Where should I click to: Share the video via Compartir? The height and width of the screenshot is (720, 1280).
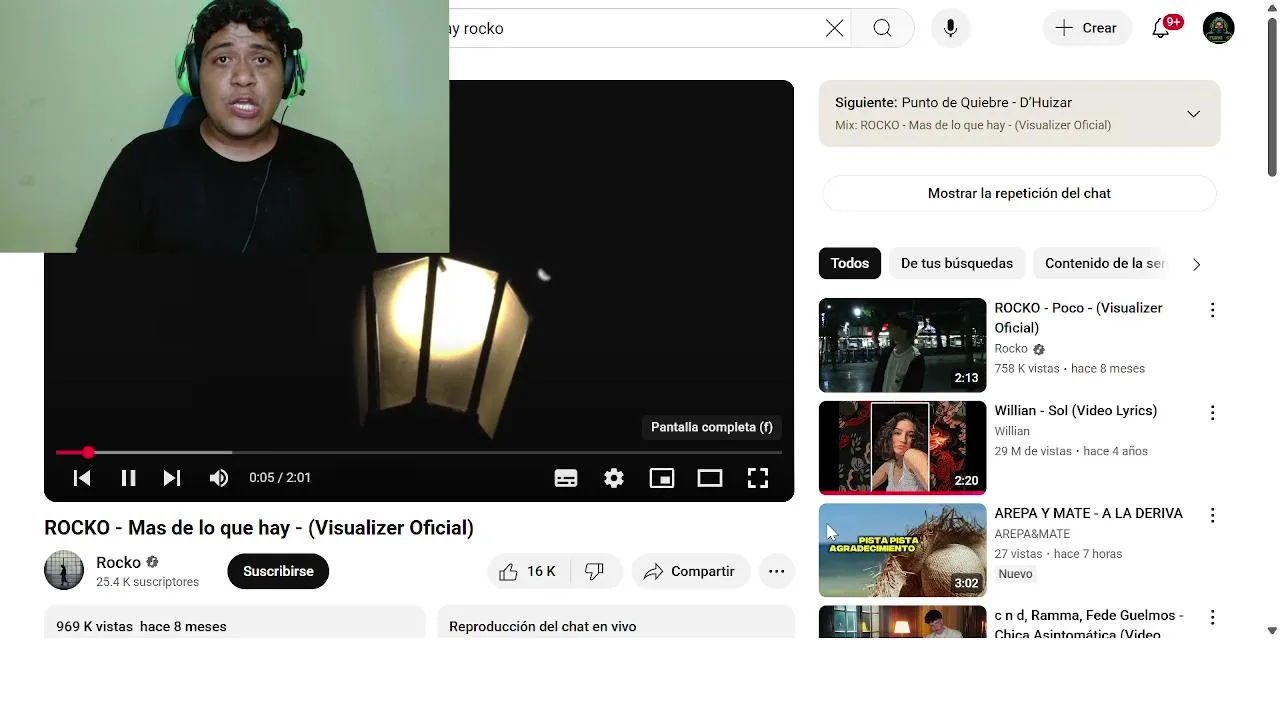coord(690,571)
